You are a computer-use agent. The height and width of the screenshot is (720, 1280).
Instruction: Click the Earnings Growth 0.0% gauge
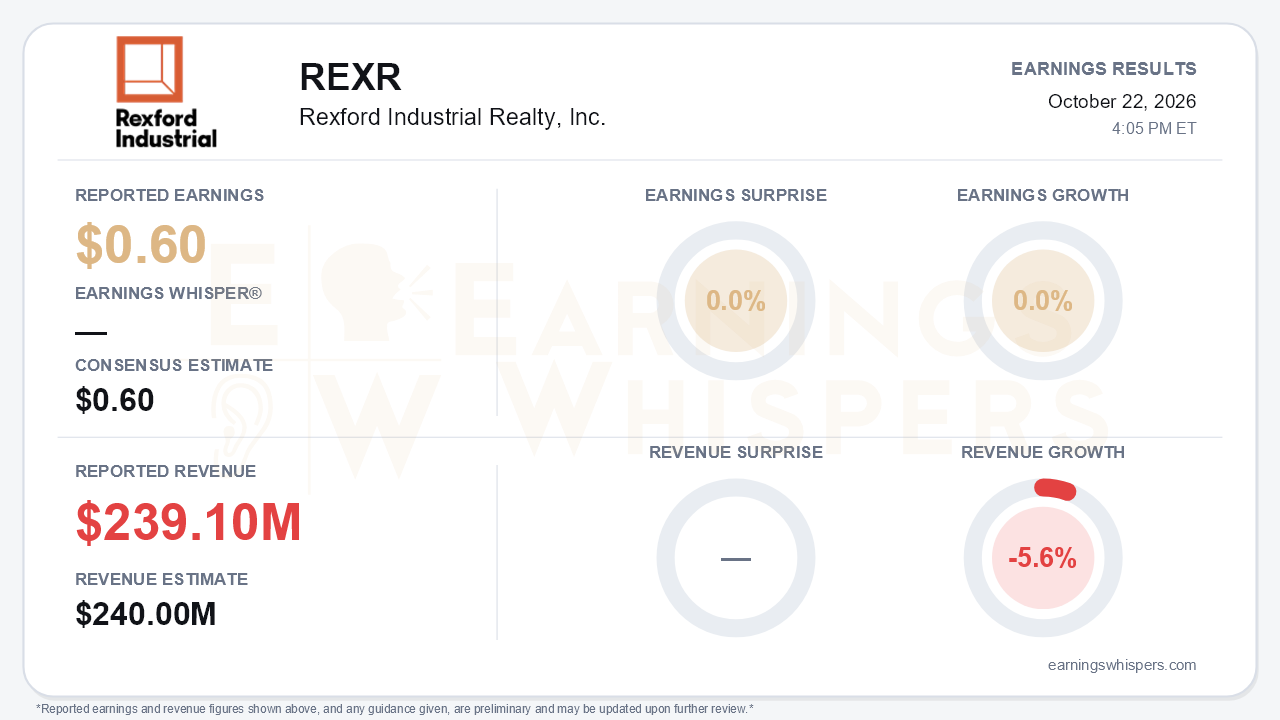tap(1043, 301)
